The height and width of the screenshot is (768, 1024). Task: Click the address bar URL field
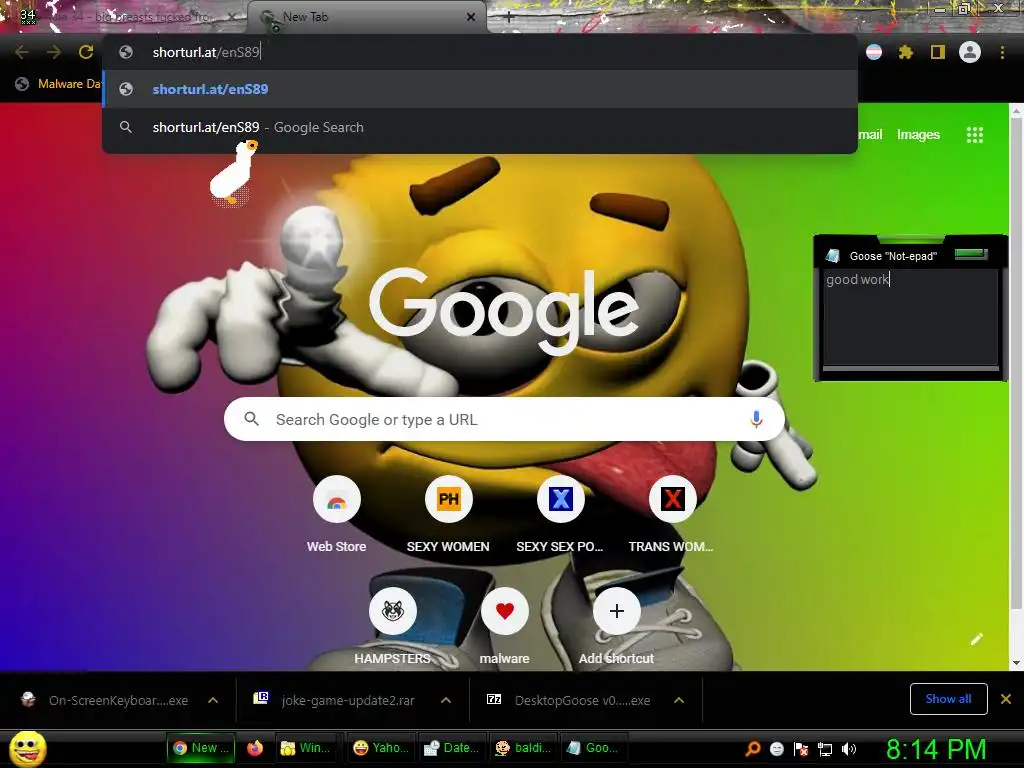(x=480, y=52)
